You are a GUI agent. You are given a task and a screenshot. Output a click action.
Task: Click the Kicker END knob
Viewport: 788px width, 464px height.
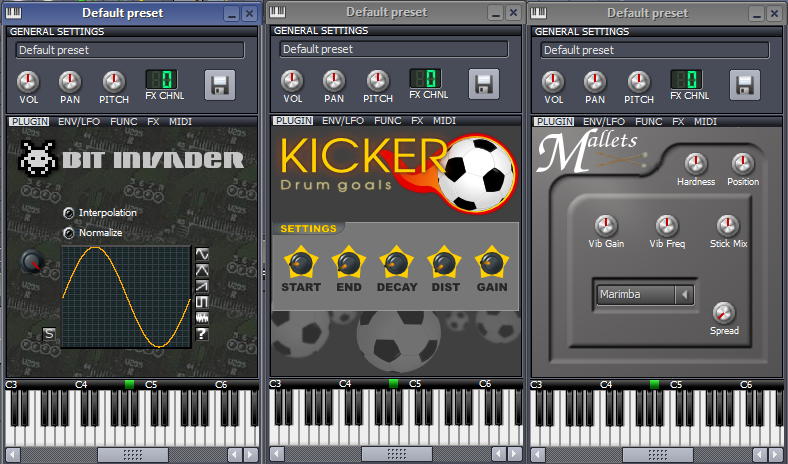[x=348, y=263]
